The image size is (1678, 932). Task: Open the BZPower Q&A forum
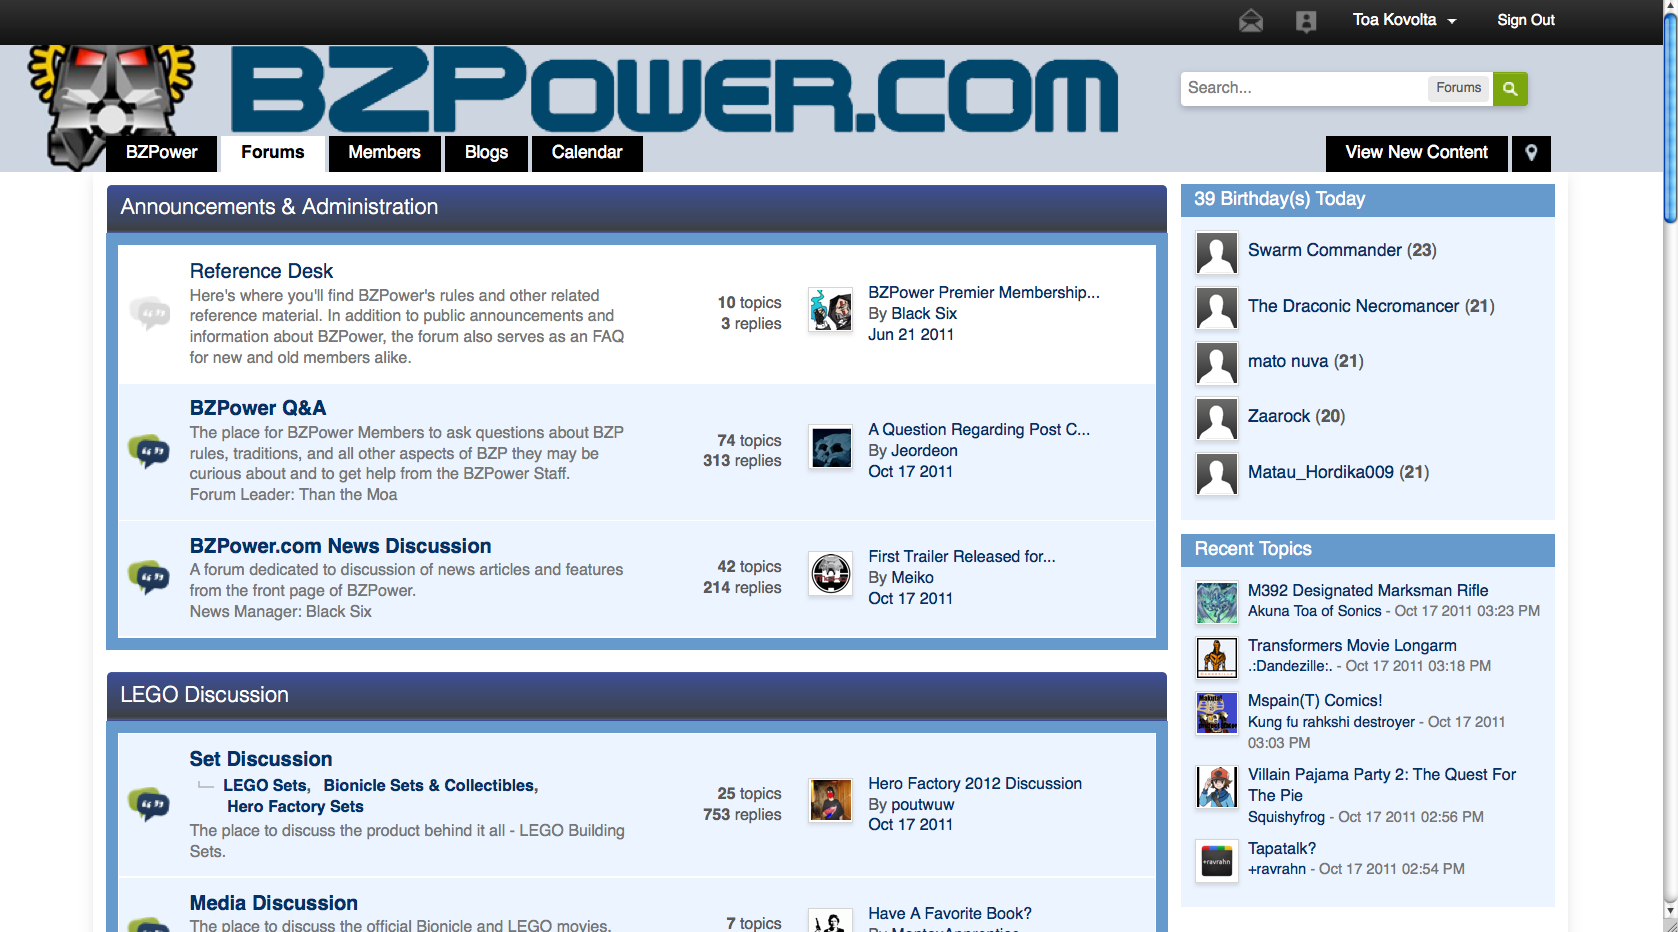click(x=258, y=408)
